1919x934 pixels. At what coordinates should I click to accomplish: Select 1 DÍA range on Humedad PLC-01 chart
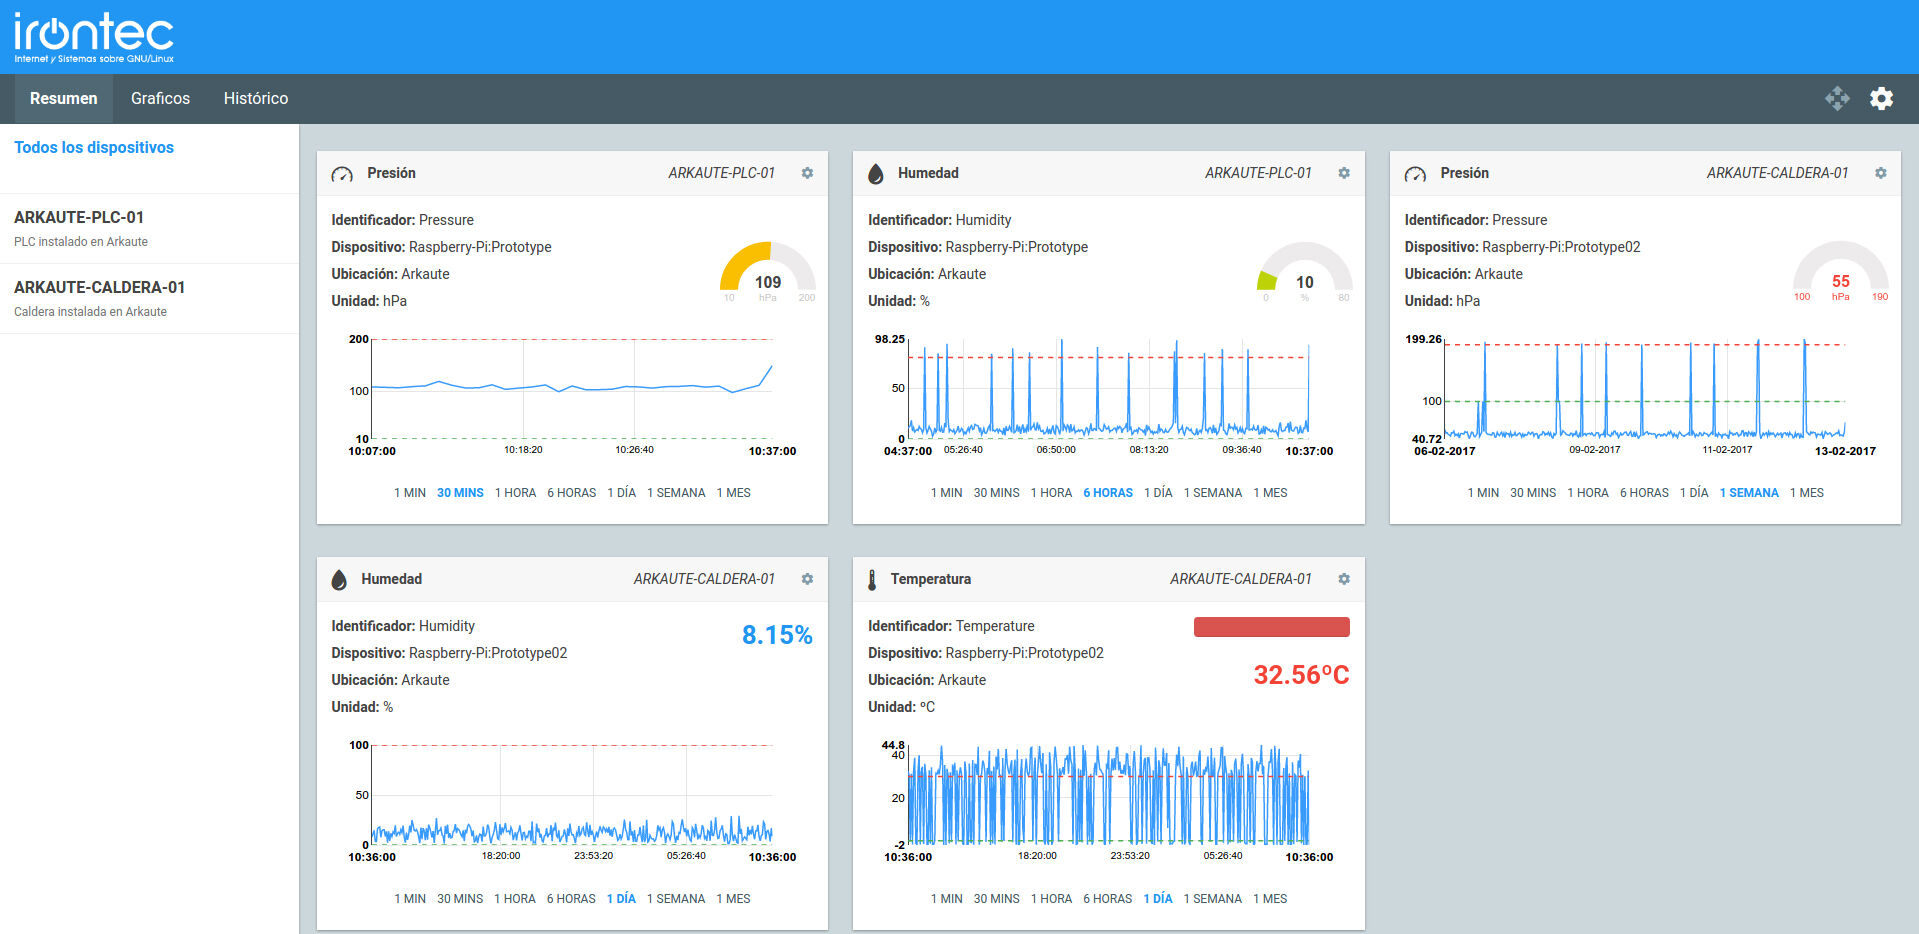1158,493
